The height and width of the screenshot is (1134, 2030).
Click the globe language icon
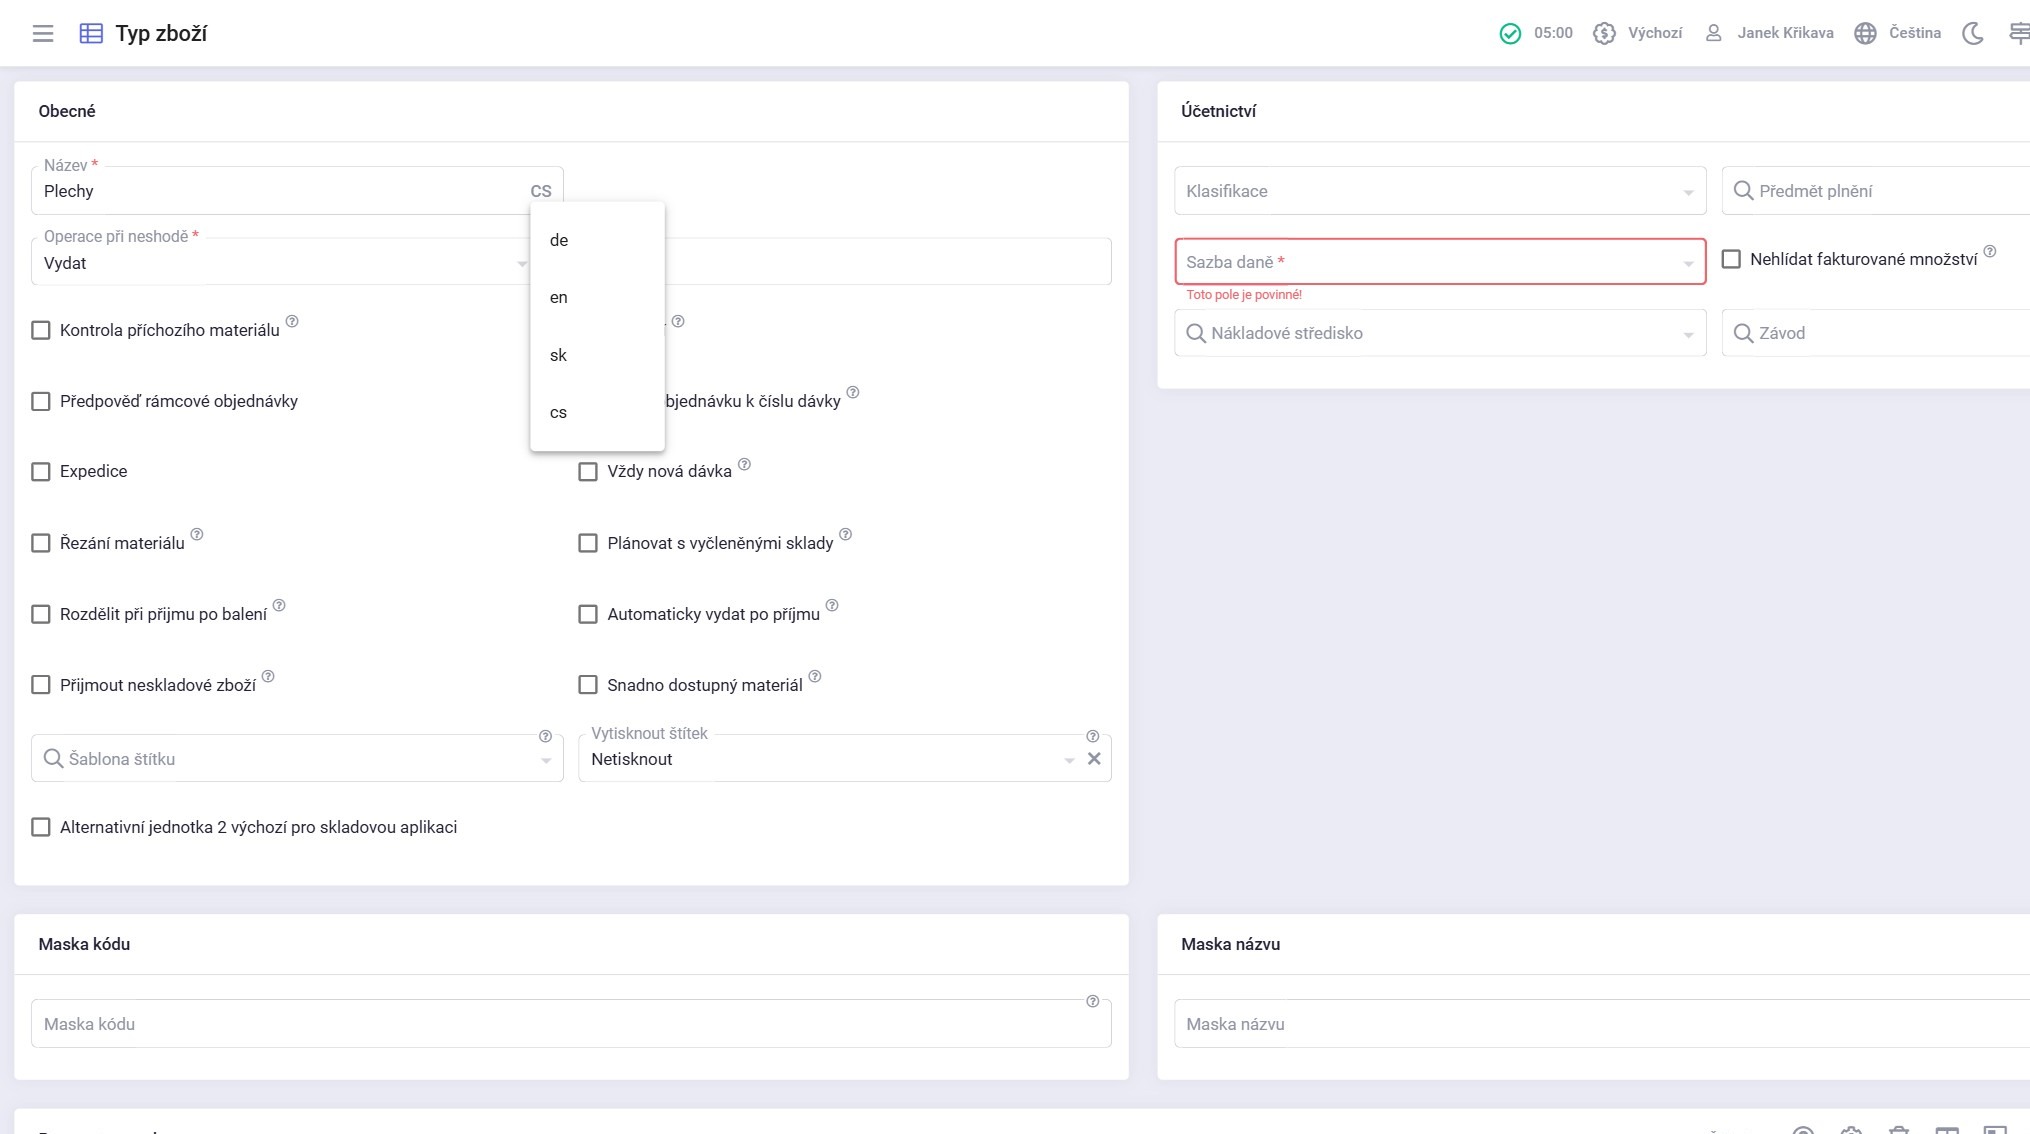(1865, 33)
